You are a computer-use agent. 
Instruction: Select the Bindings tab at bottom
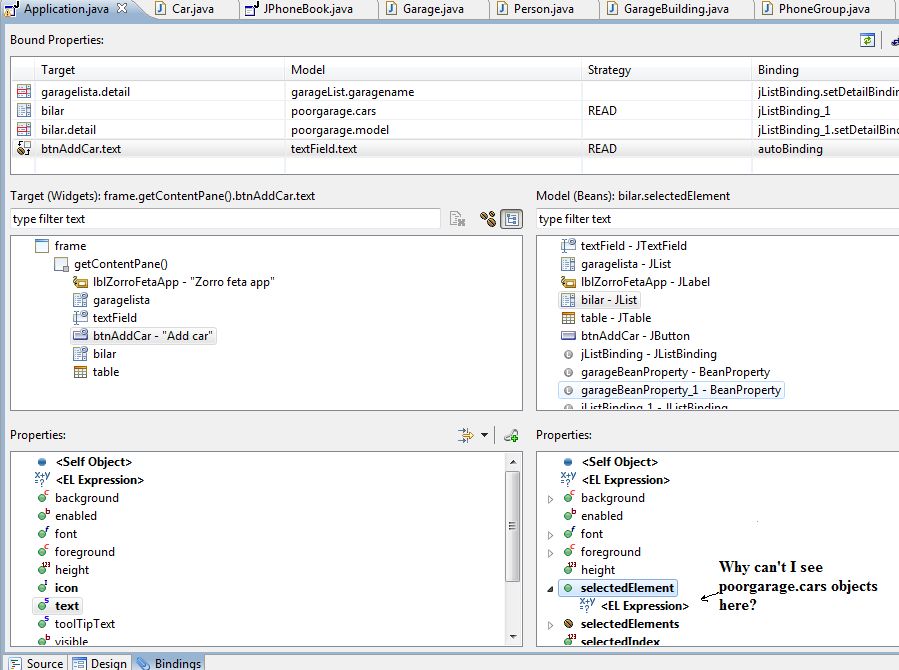click(170, 663)
